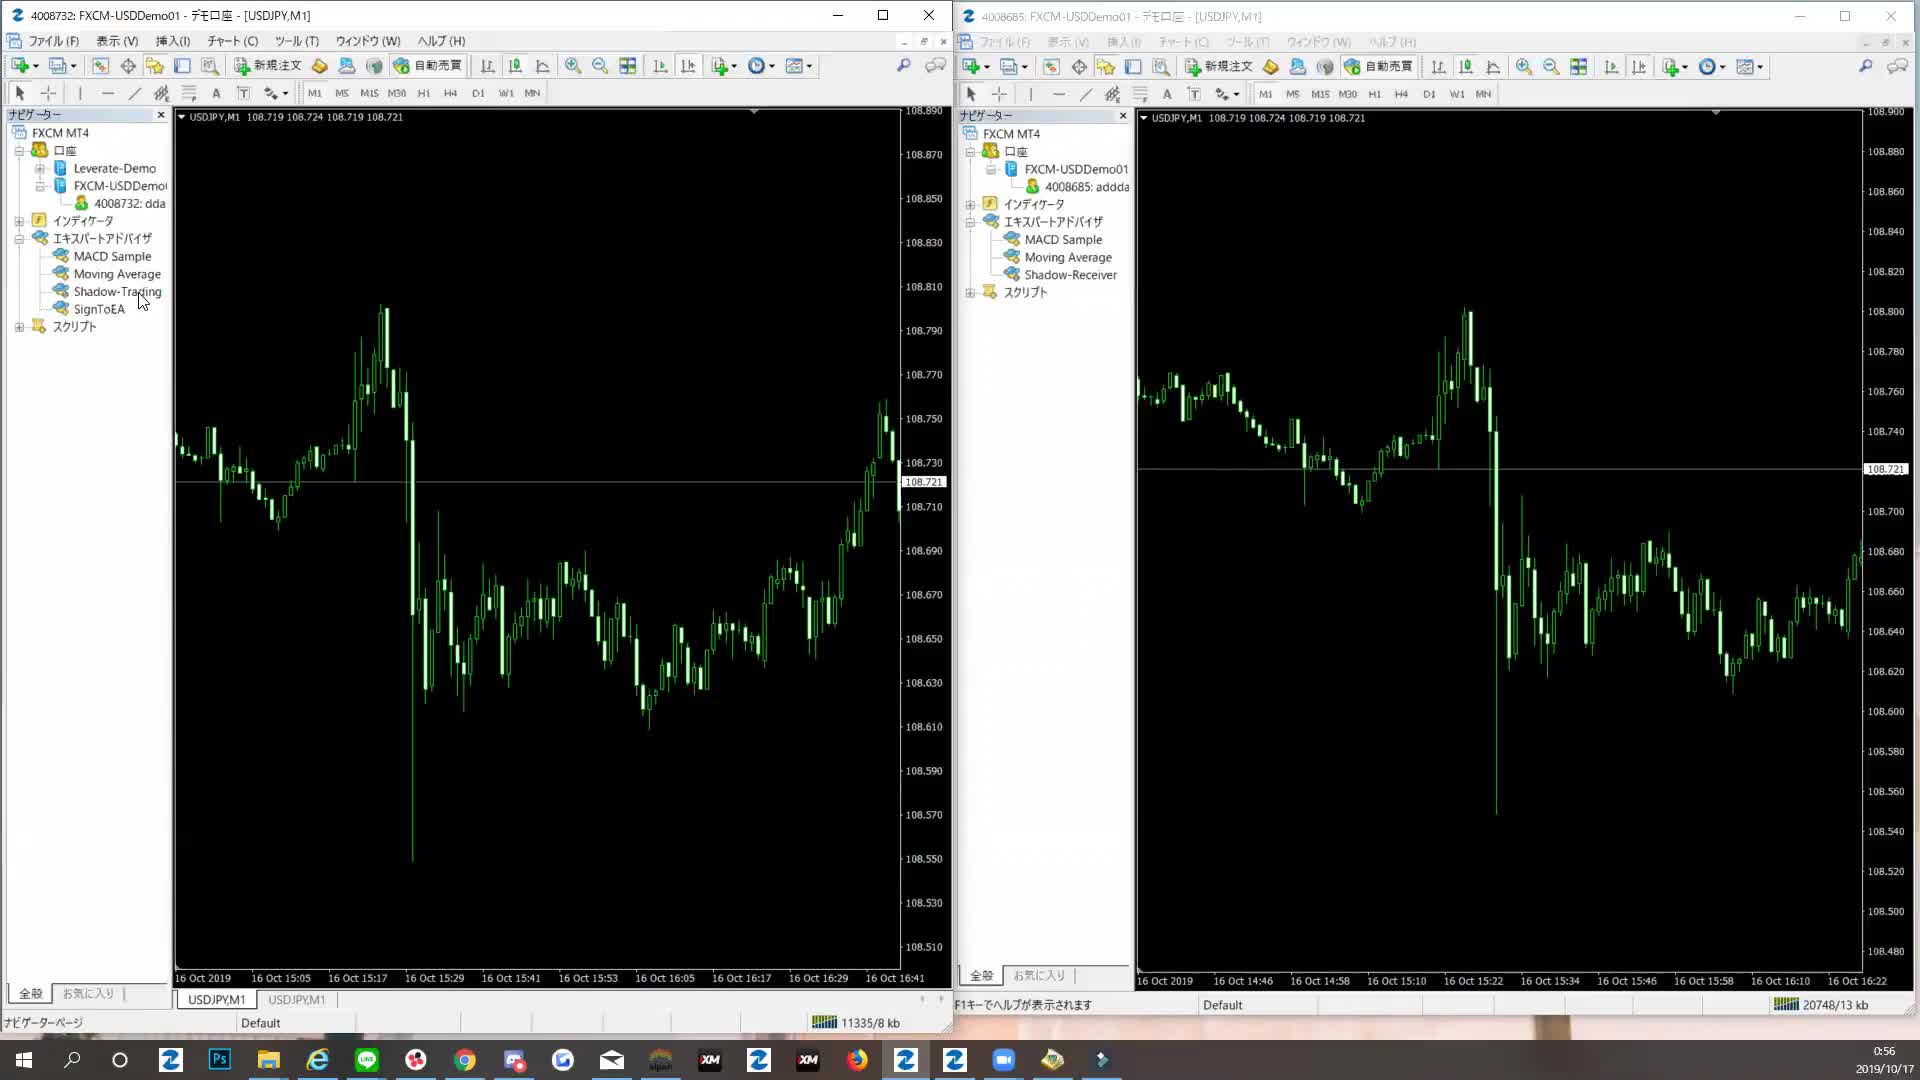Select text 'A' tool in left window
Image resolution: width=1920 pixels, height=1080 pixels.
(x=216, y=93)
